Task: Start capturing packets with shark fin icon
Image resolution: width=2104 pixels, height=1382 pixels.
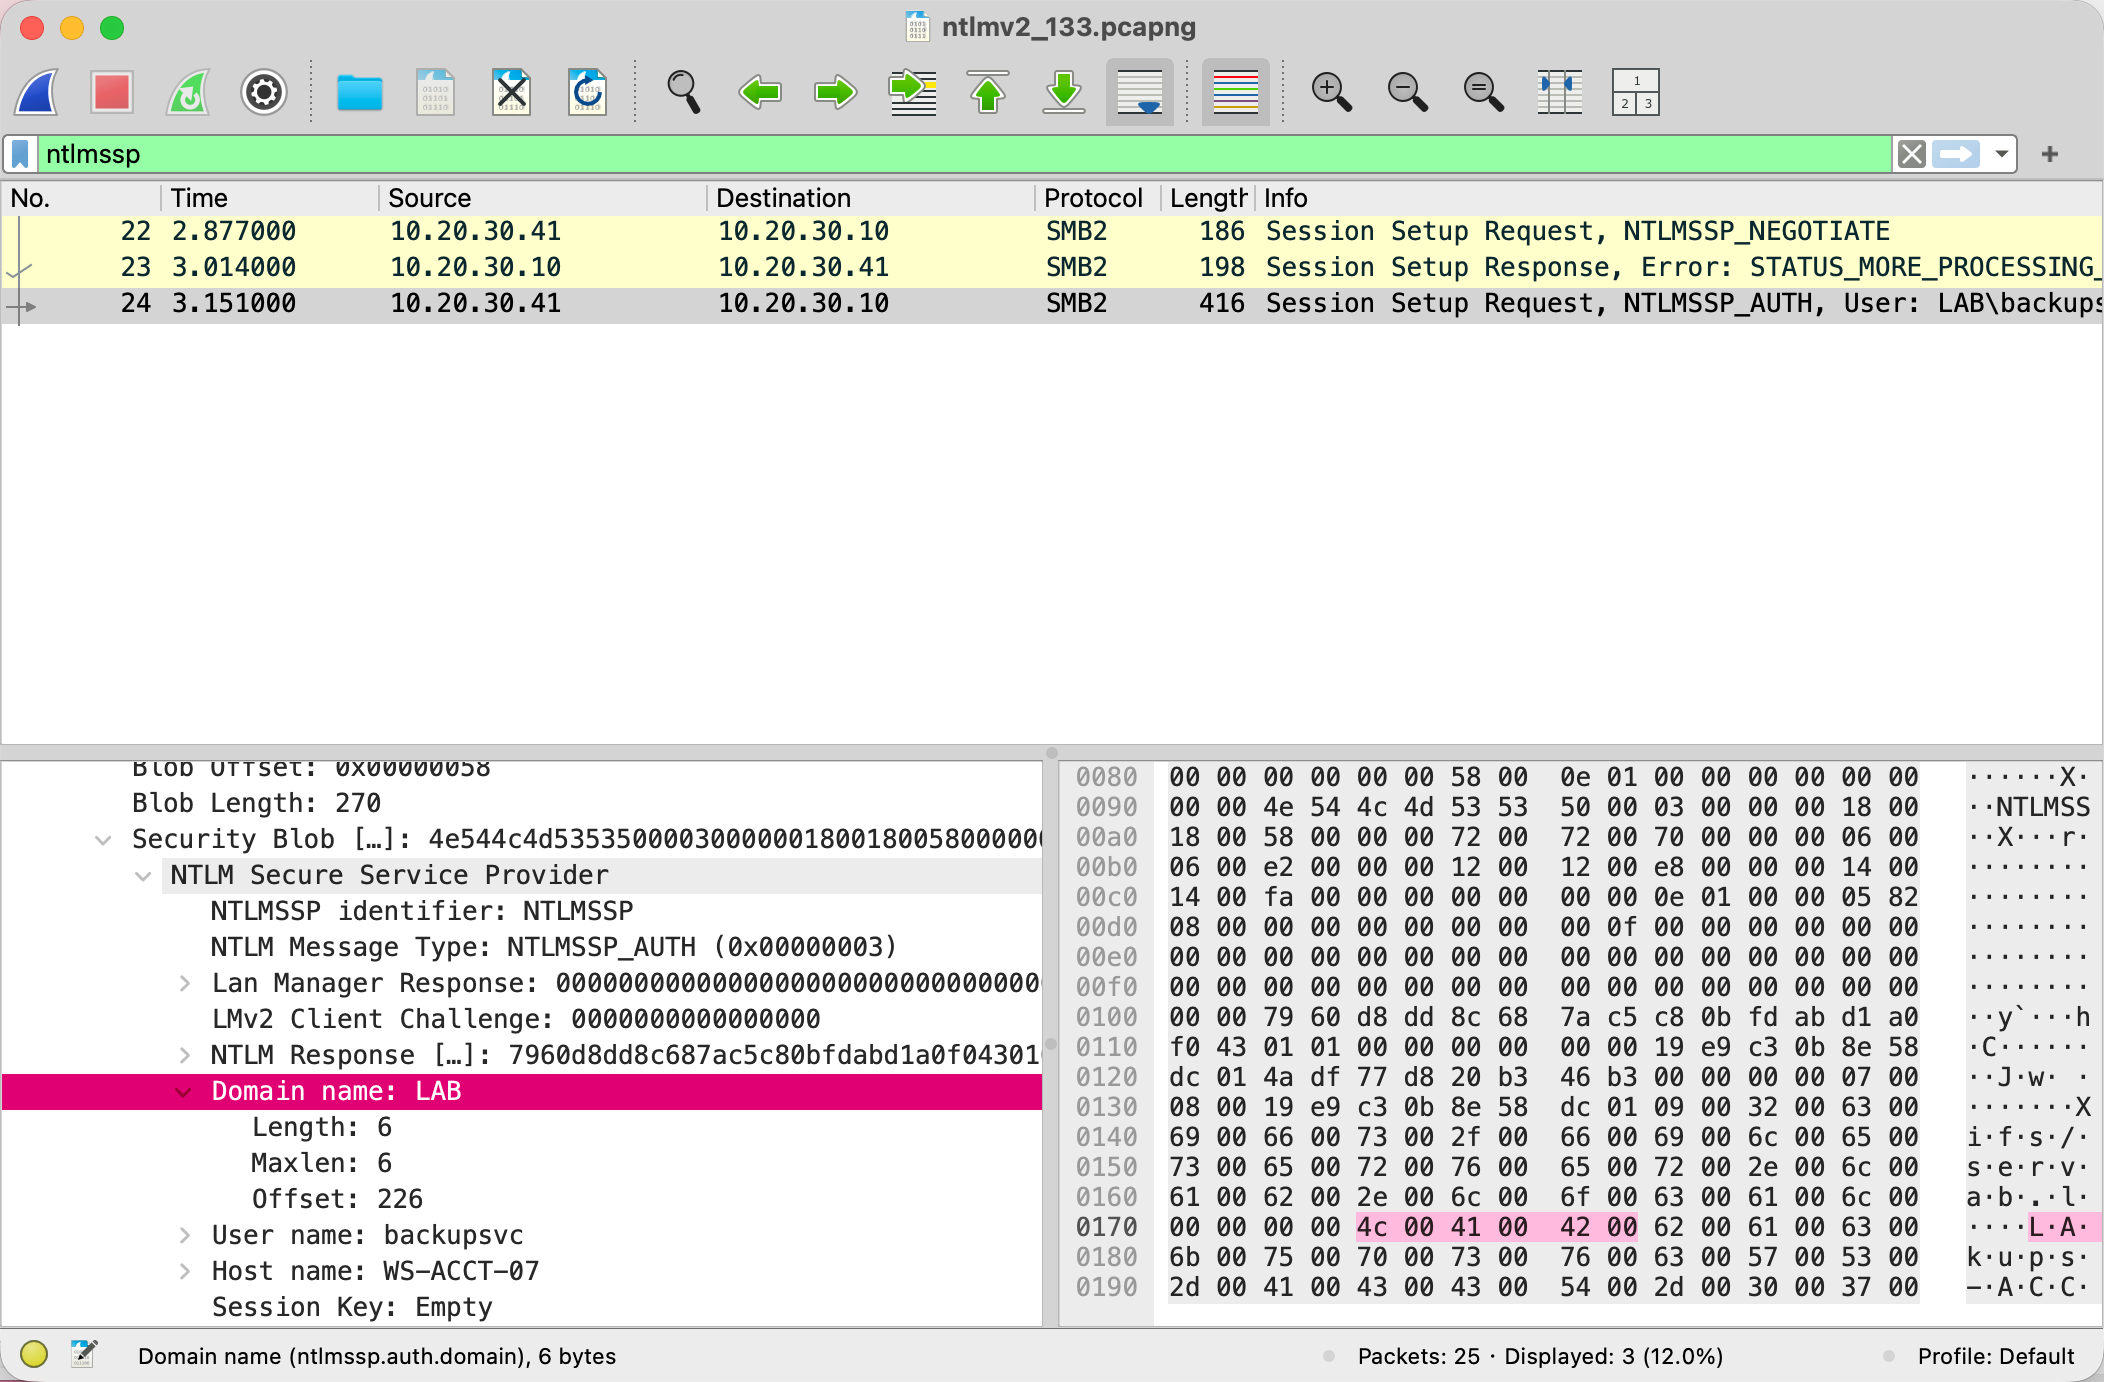Action: coord(37,93)
